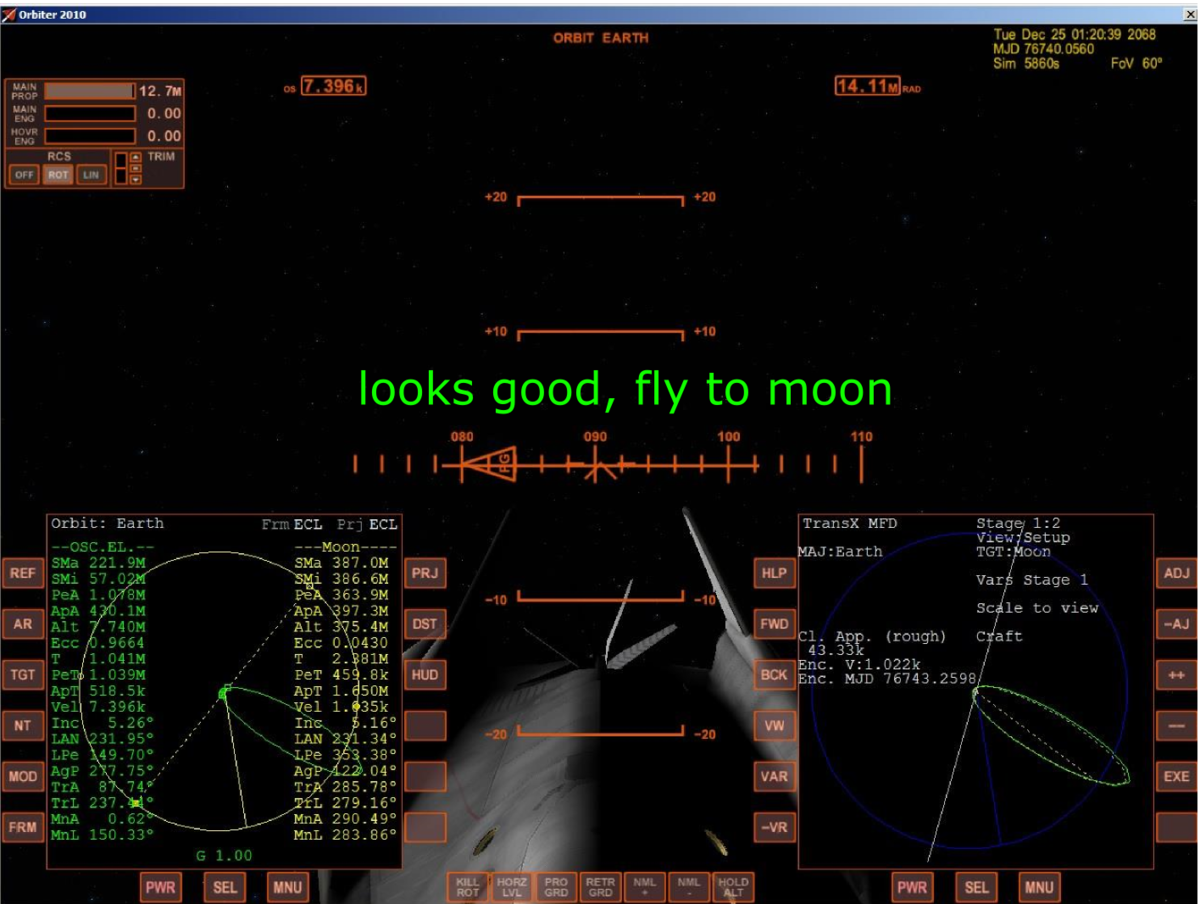Select RCS ROT mode
This screenshot has width=1200, height=904.
[58, 175]
